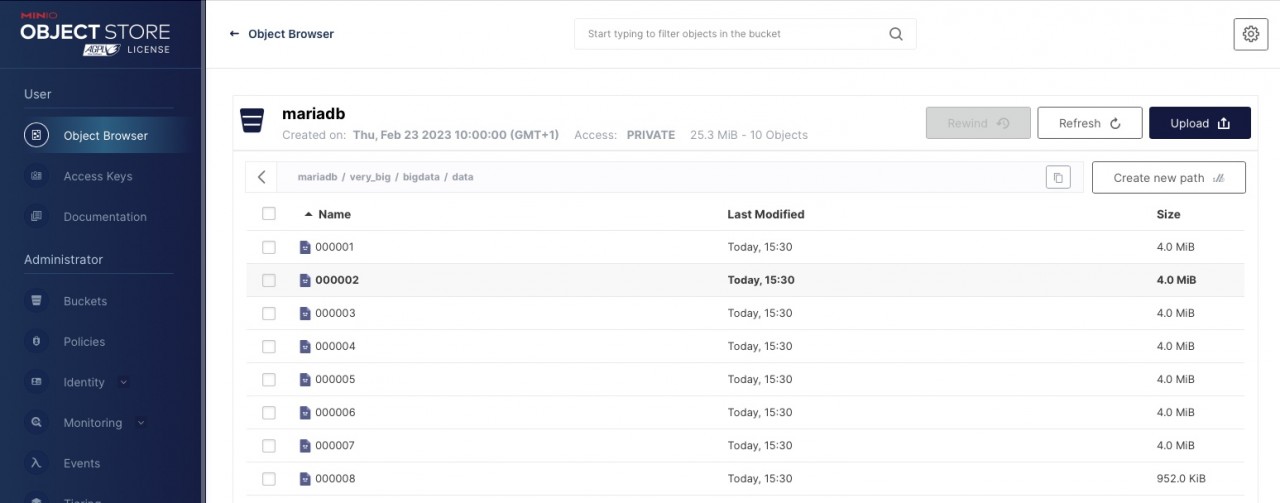Image resolution: width=1280 pixels, height=503 pixels.
Task: Click the Rewind button
Action: pos(978,123)
